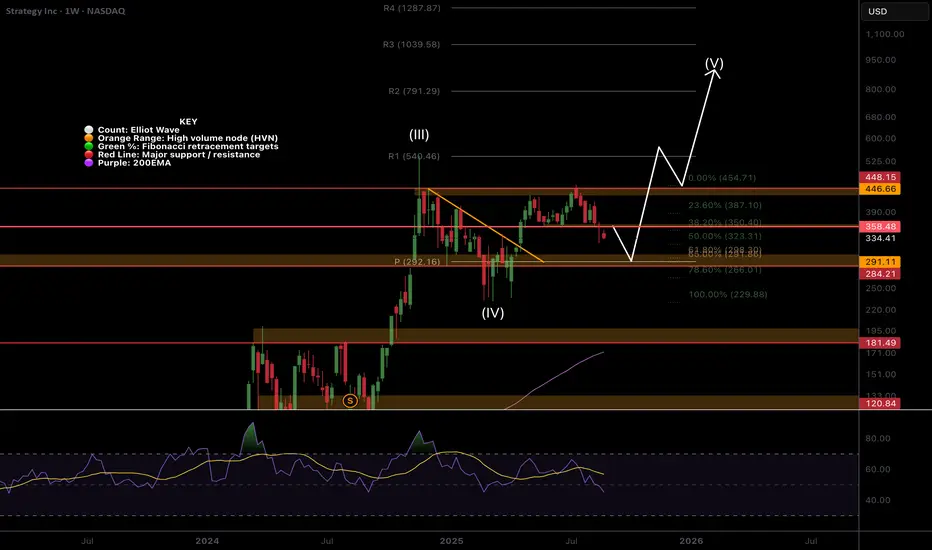
Task: Click the 950.00 price axis value
Action: tap(881, 60)
